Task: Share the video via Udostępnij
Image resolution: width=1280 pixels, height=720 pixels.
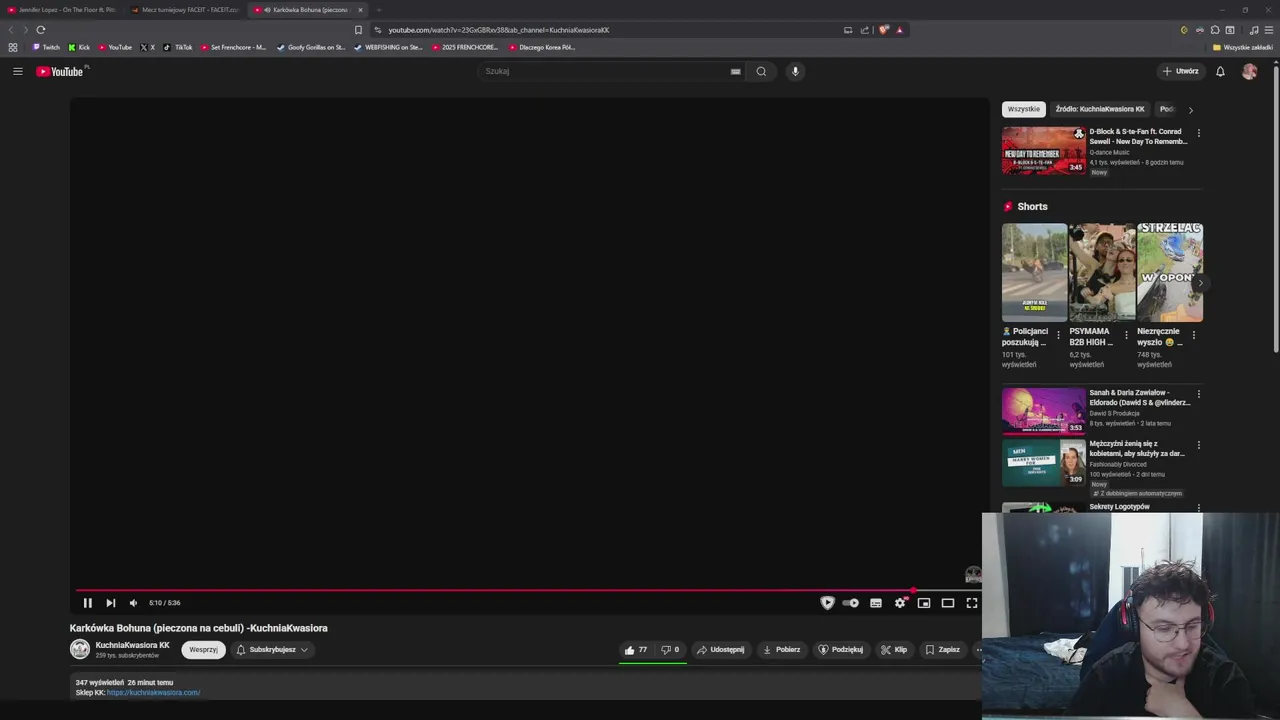Action: coord(721,650)
